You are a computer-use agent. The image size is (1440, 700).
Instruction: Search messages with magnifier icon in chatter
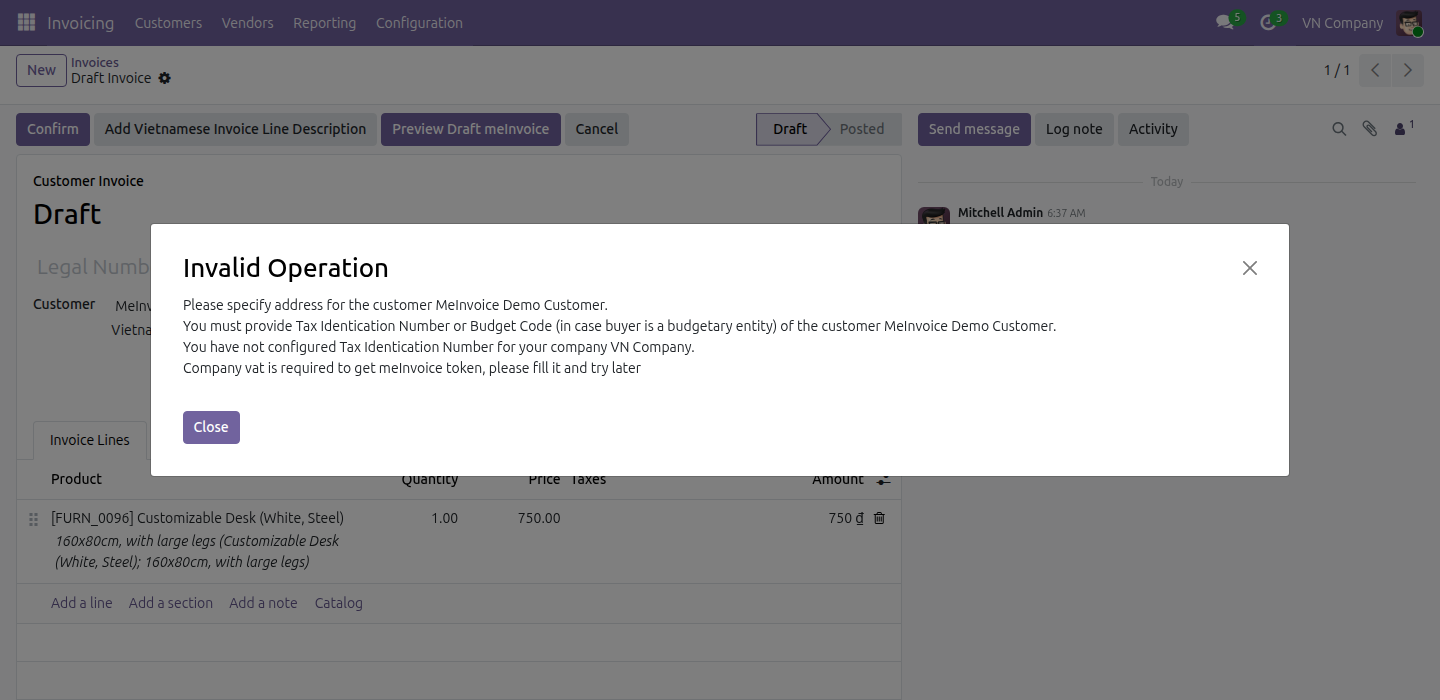coord(1339,129)
